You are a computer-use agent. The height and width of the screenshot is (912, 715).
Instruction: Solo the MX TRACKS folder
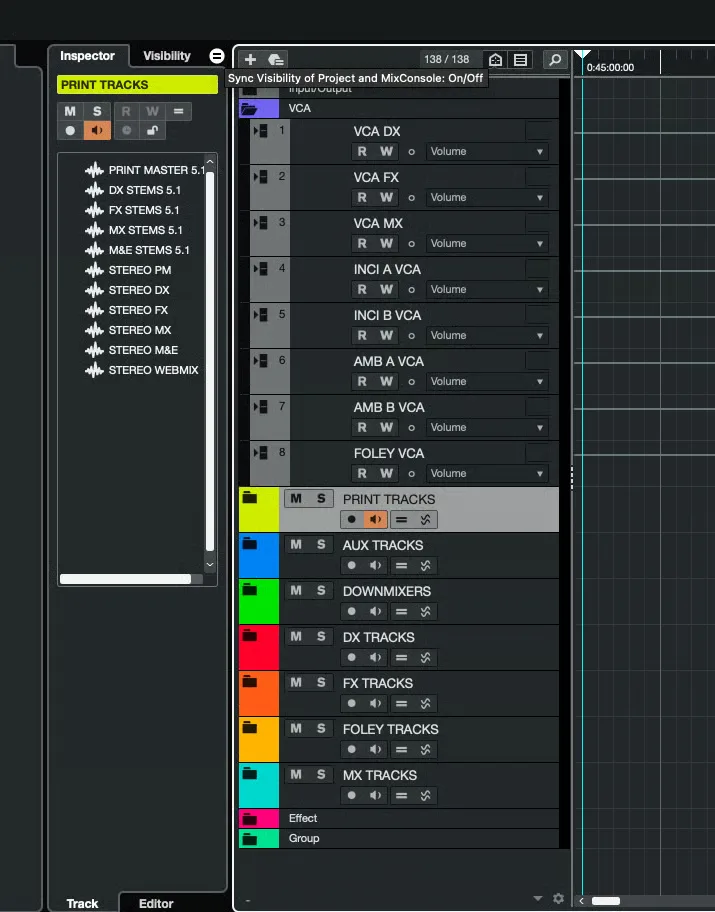click(321, 775)
